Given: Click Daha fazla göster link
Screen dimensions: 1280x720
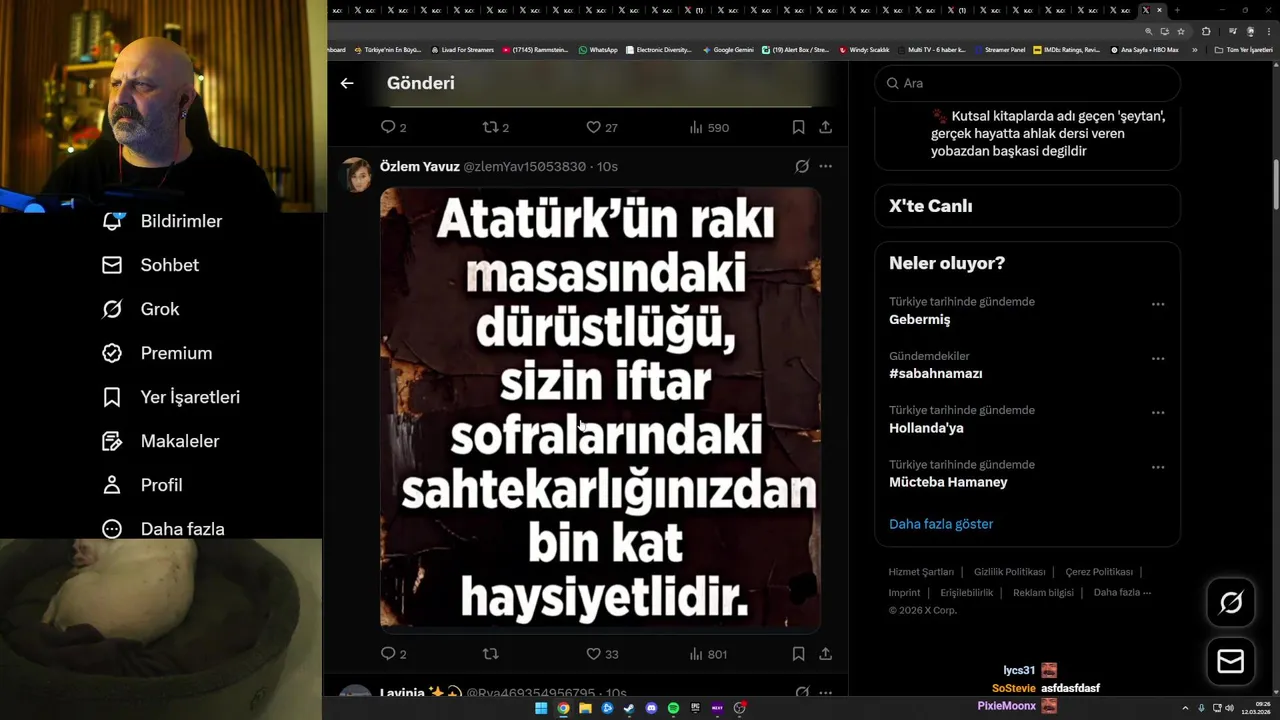Looking at the screenshot, I should point(941,524).
